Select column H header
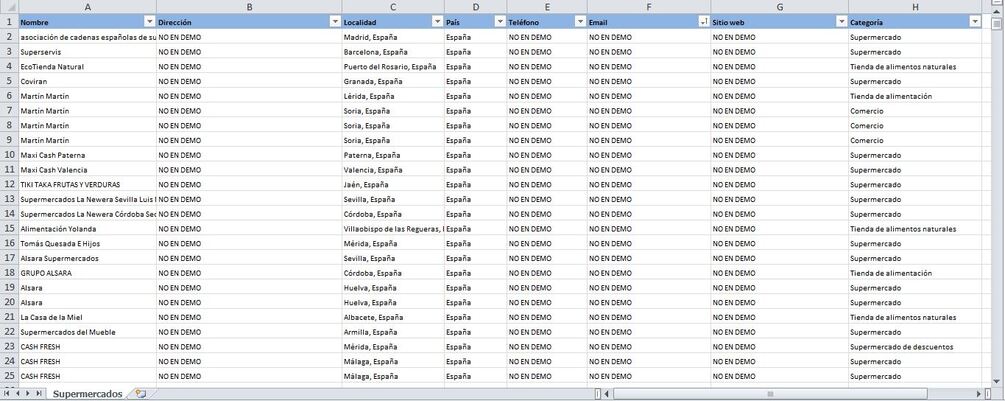Viewport: 1005px width, 401px height. (x=915, y=6)
